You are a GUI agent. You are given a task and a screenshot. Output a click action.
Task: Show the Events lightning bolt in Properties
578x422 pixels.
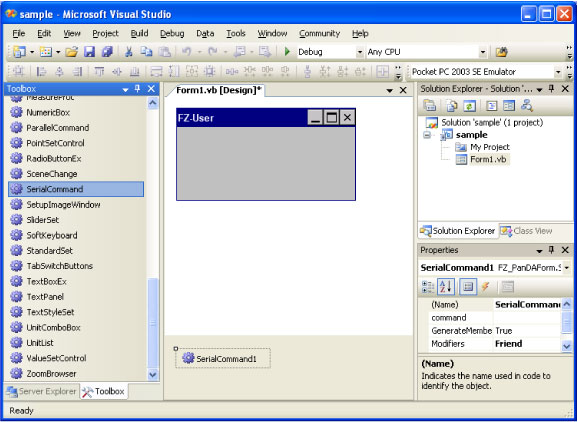[485, 286]
